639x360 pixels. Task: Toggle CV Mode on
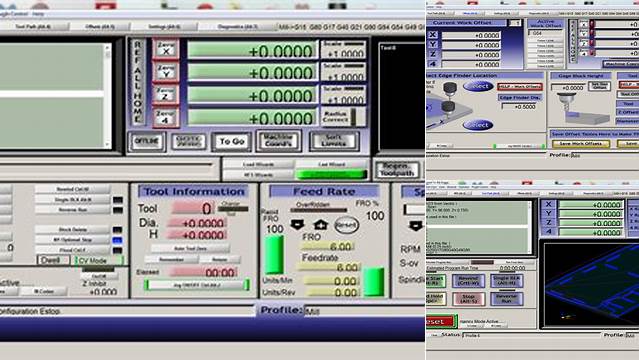click(99, 261)
